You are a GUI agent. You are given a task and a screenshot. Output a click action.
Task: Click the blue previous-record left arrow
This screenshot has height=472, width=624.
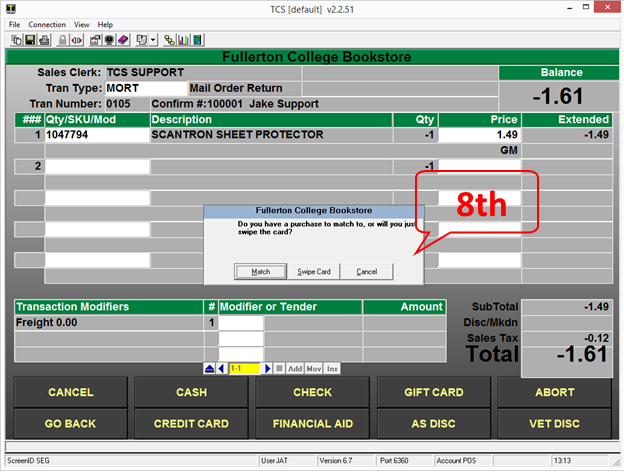(x=221, y=369)
